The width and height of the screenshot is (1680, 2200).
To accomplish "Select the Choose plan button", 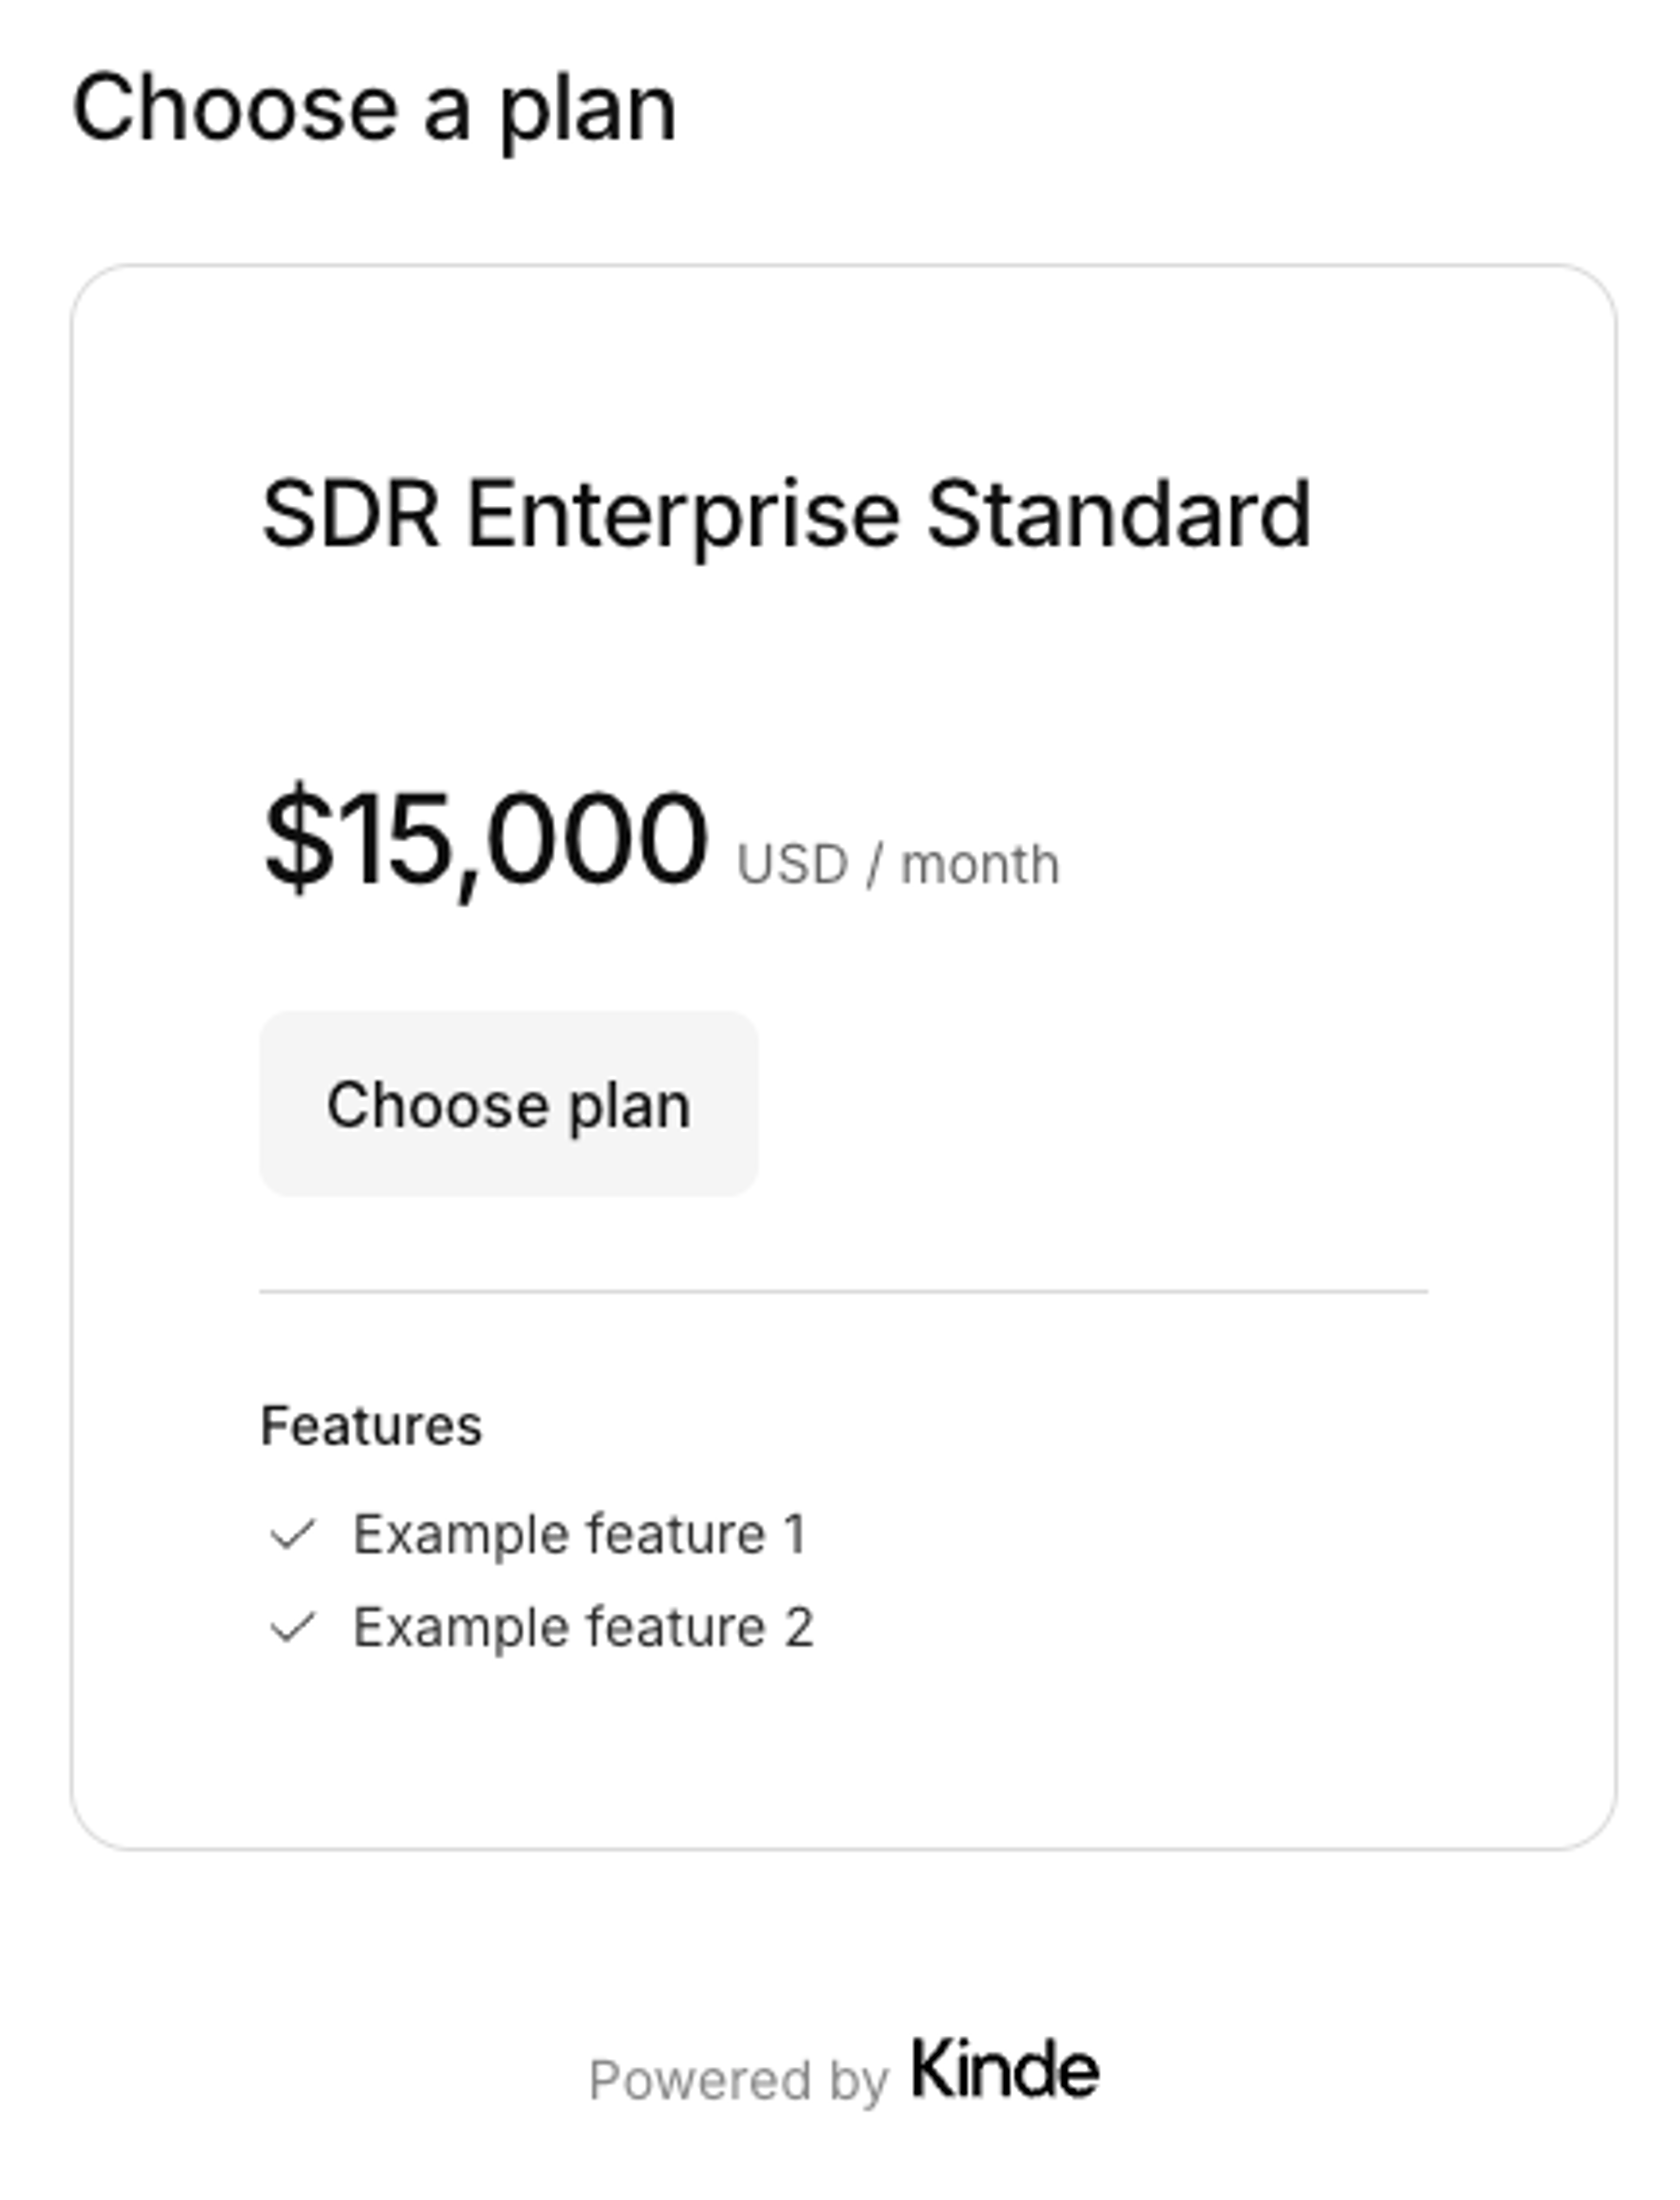I will pos(510,1105).
